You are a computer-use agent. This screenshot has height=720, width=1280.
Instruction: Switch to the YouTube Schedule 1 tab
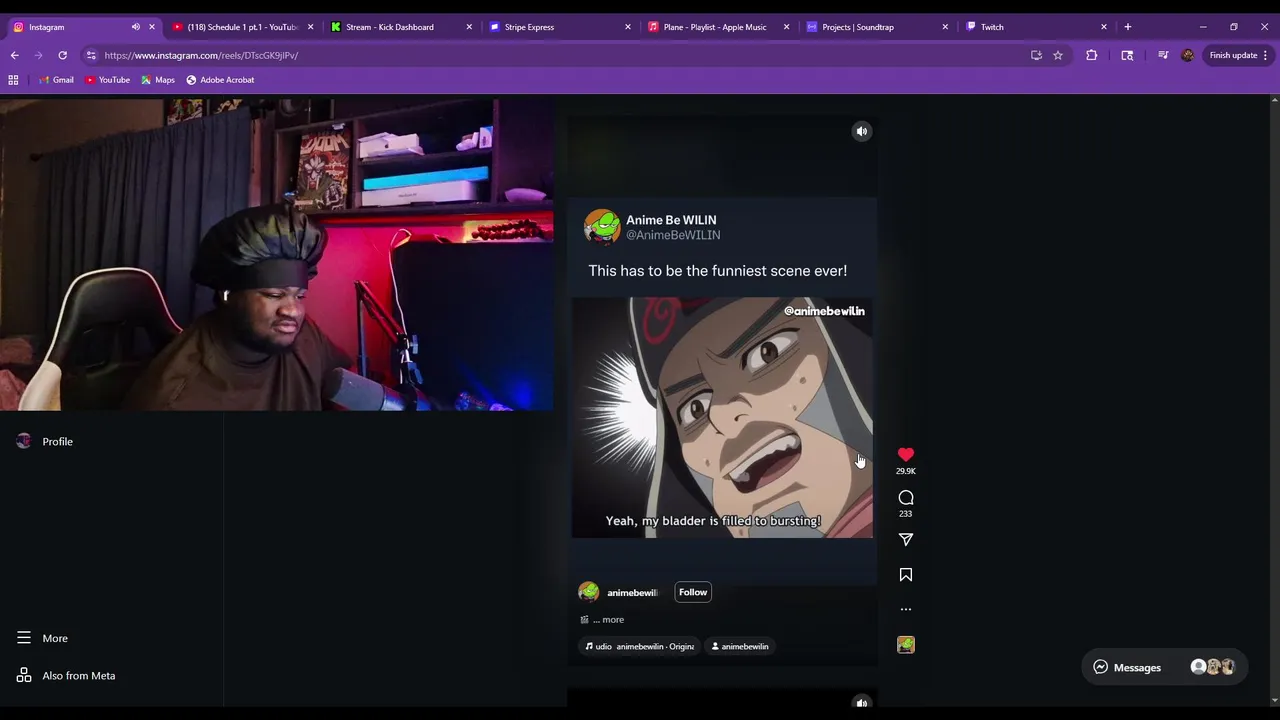pyautogui.click(x=240, y=27)
